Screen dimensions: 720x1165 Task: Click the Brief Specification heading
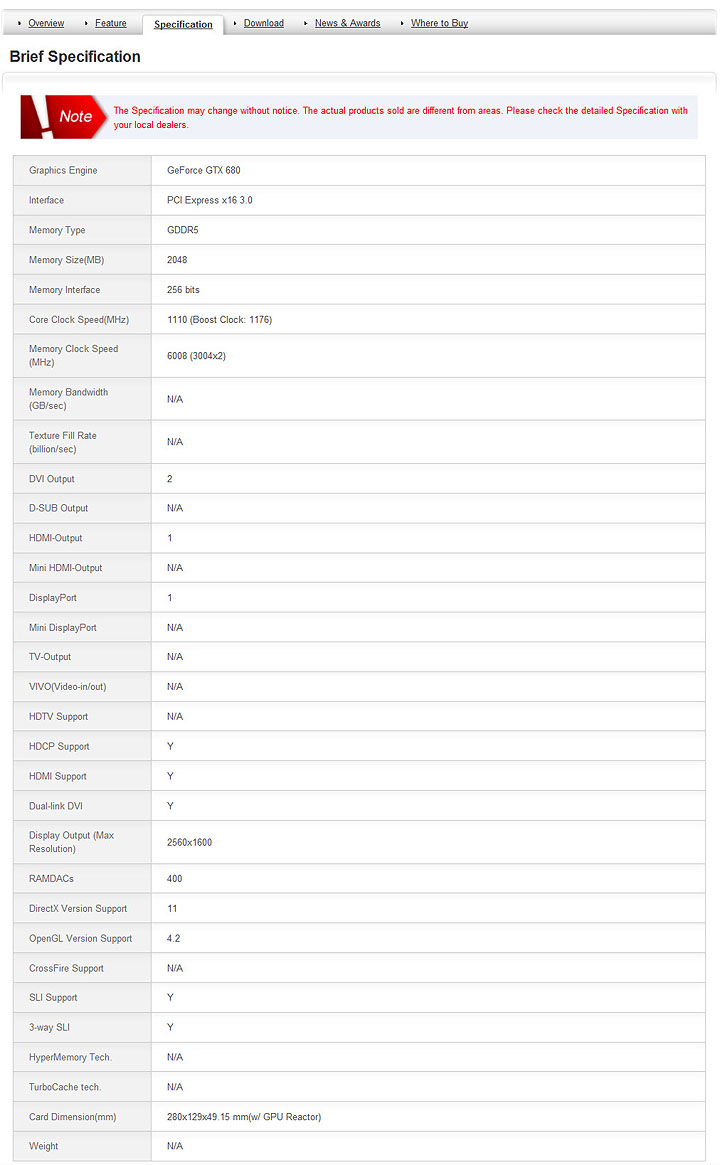75,57
